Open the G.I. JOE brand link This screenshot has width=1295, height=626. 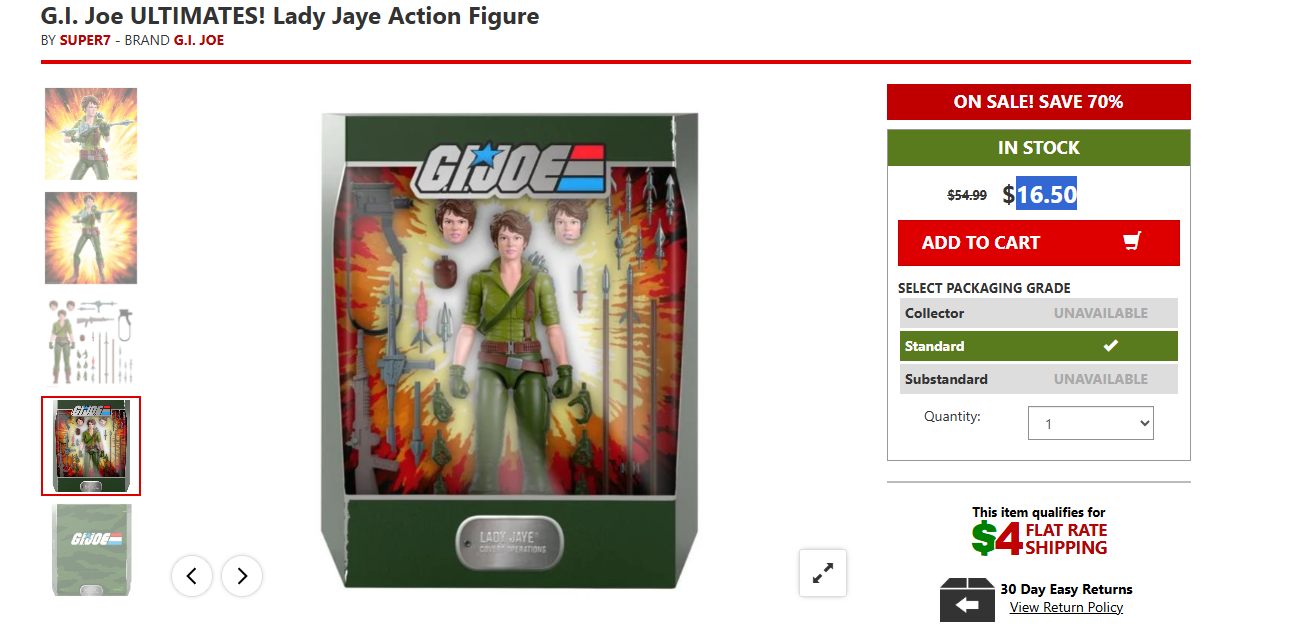coord(199,40)
